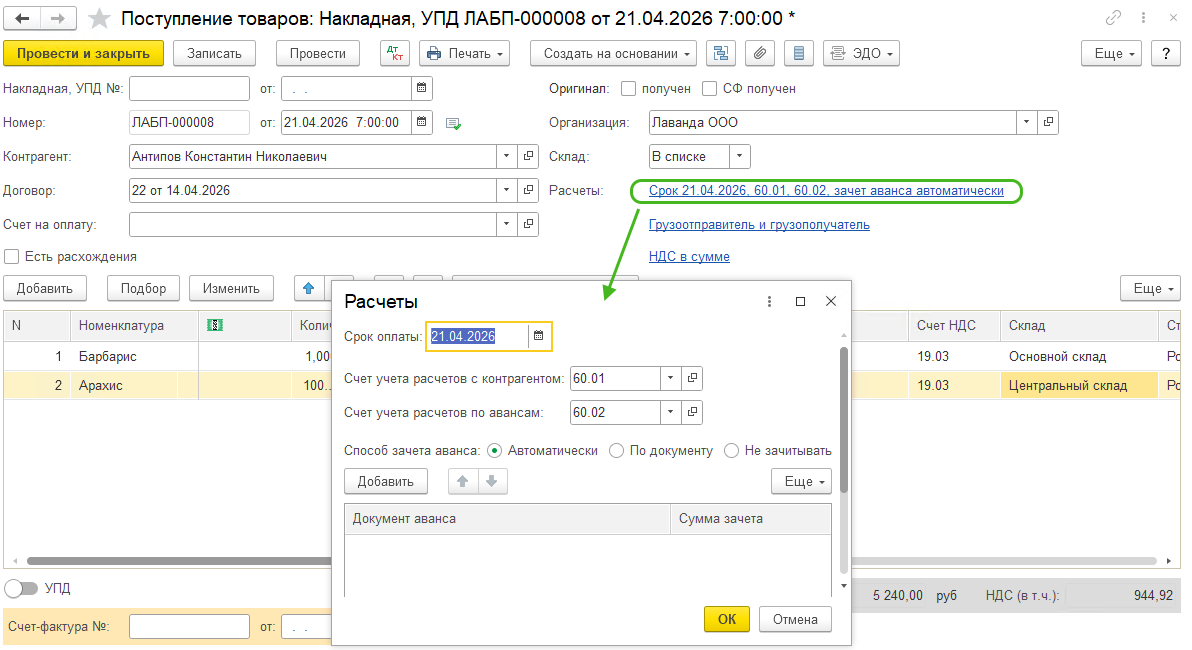Screen dimensions: 1192x650
Task: Tick СФ получен checkbox
Action: [709, 89]
